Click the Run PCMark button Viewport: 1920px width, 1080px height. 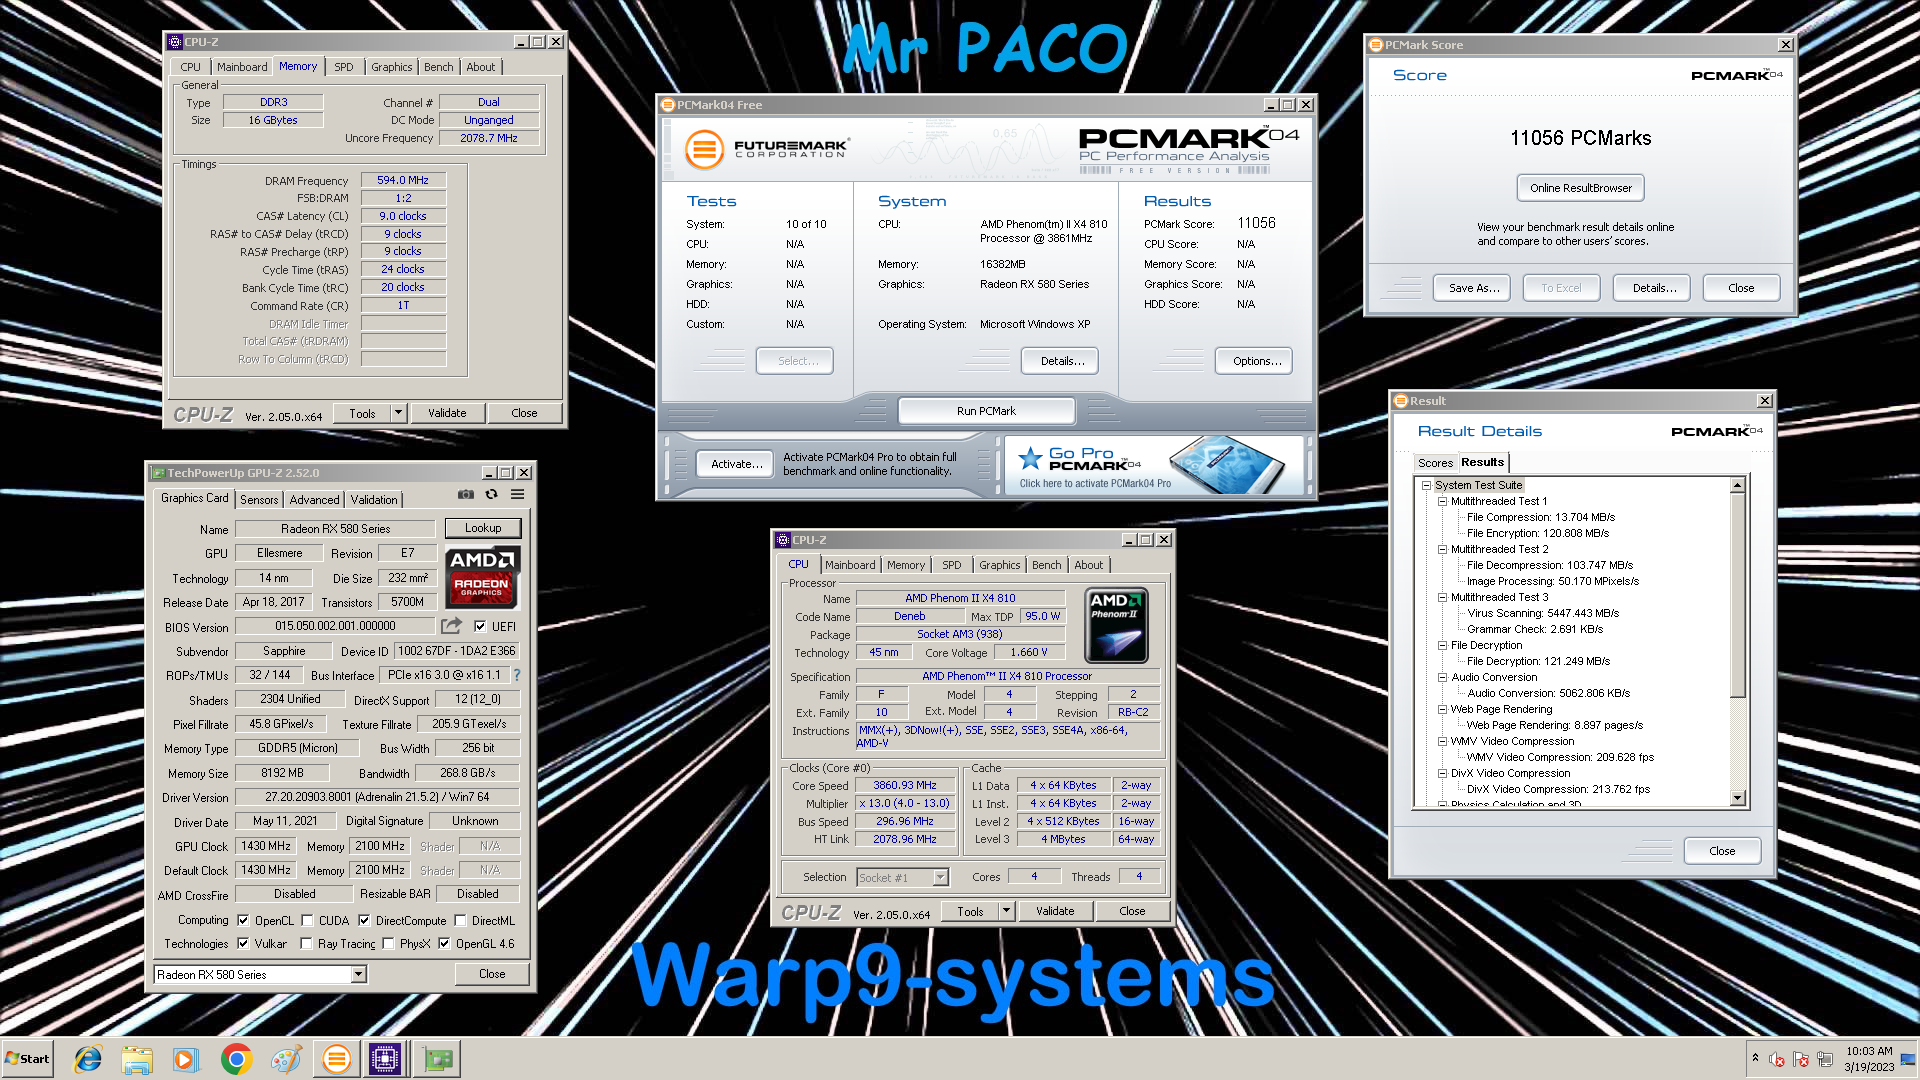[986, 411]
